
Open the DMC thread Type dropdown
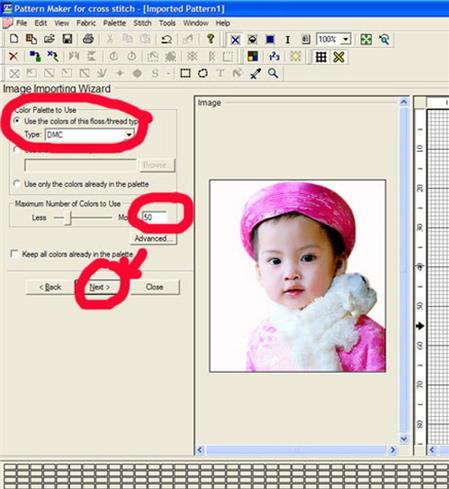pyautogui.click(x=129, y=135)
